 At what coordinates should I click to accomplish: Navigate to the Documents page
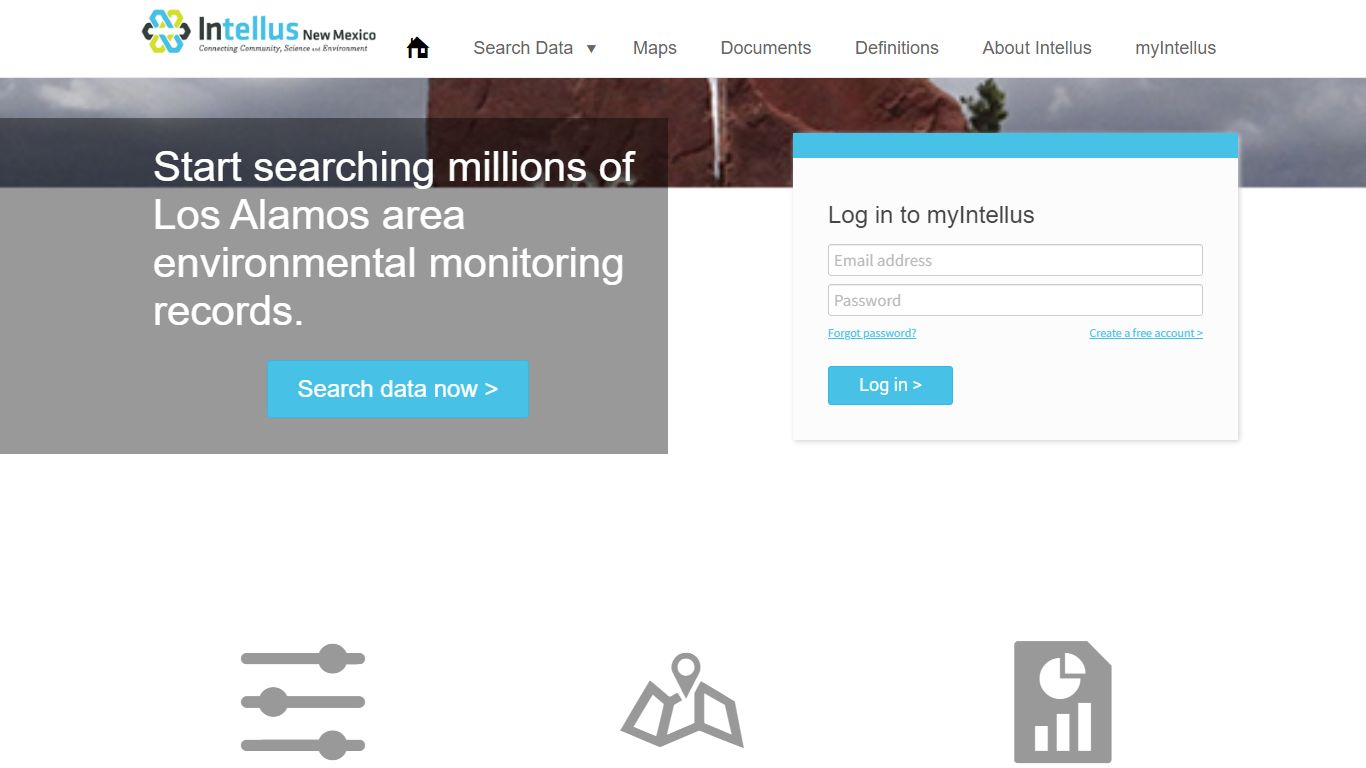point(766,48)
